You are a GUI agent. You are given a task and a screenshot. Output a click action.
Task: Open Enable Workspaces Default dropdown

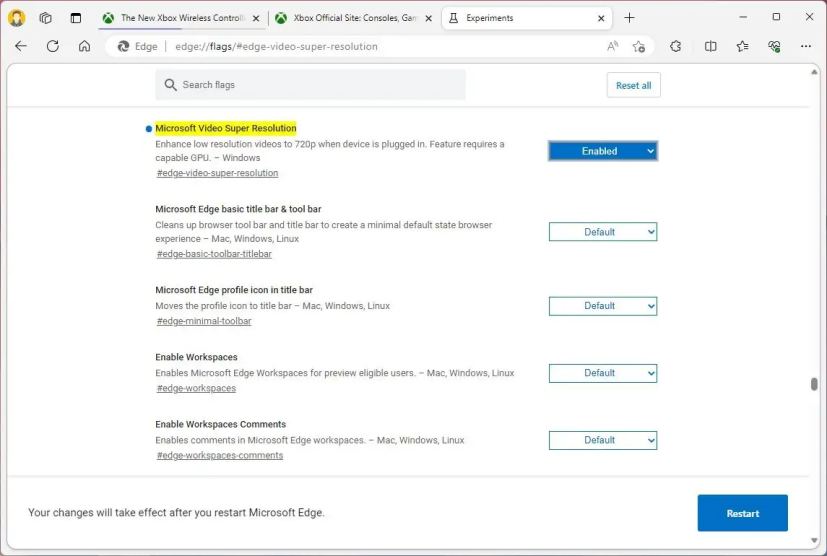pyautogui.click(x=603, y=373)
